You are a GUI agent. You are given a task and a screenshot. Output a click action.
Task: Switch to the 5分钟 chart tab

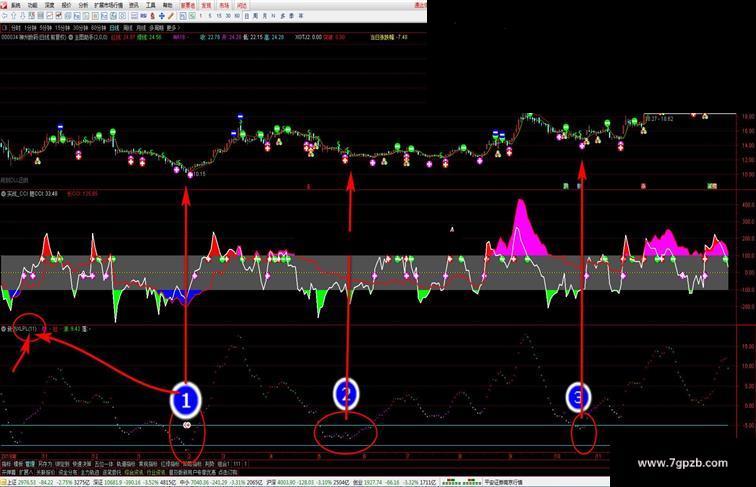(45, 28)
